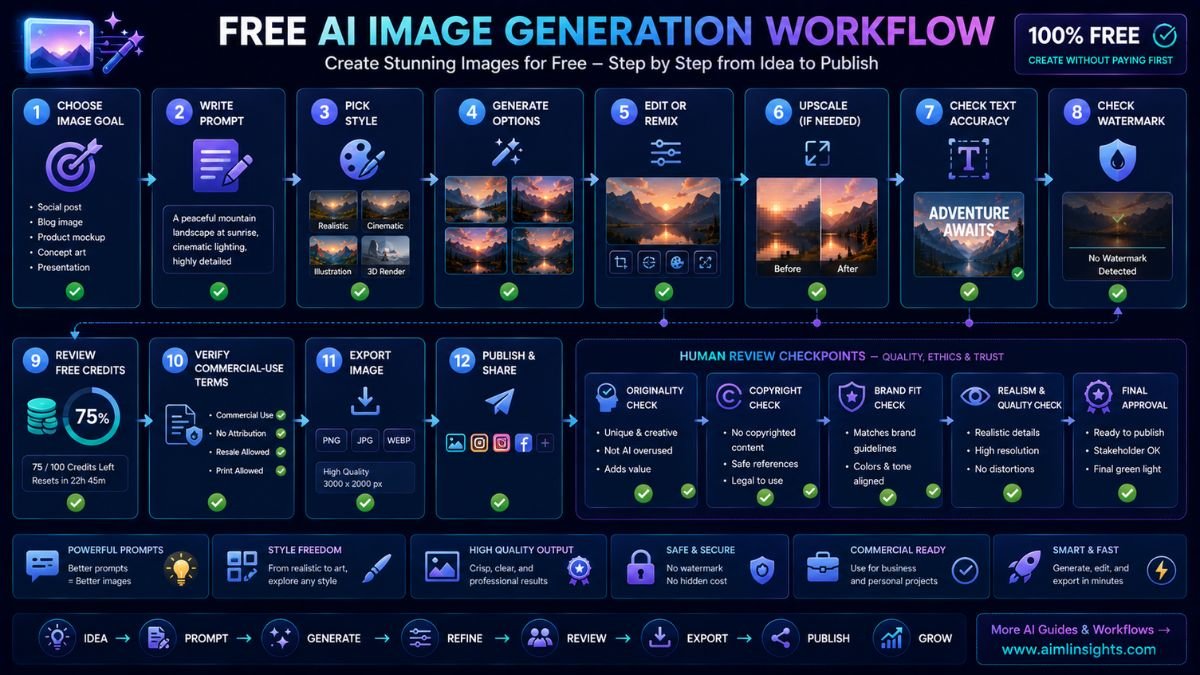
Task: Click the plus icon after the Facebook icon
Action: pos(545,443)
